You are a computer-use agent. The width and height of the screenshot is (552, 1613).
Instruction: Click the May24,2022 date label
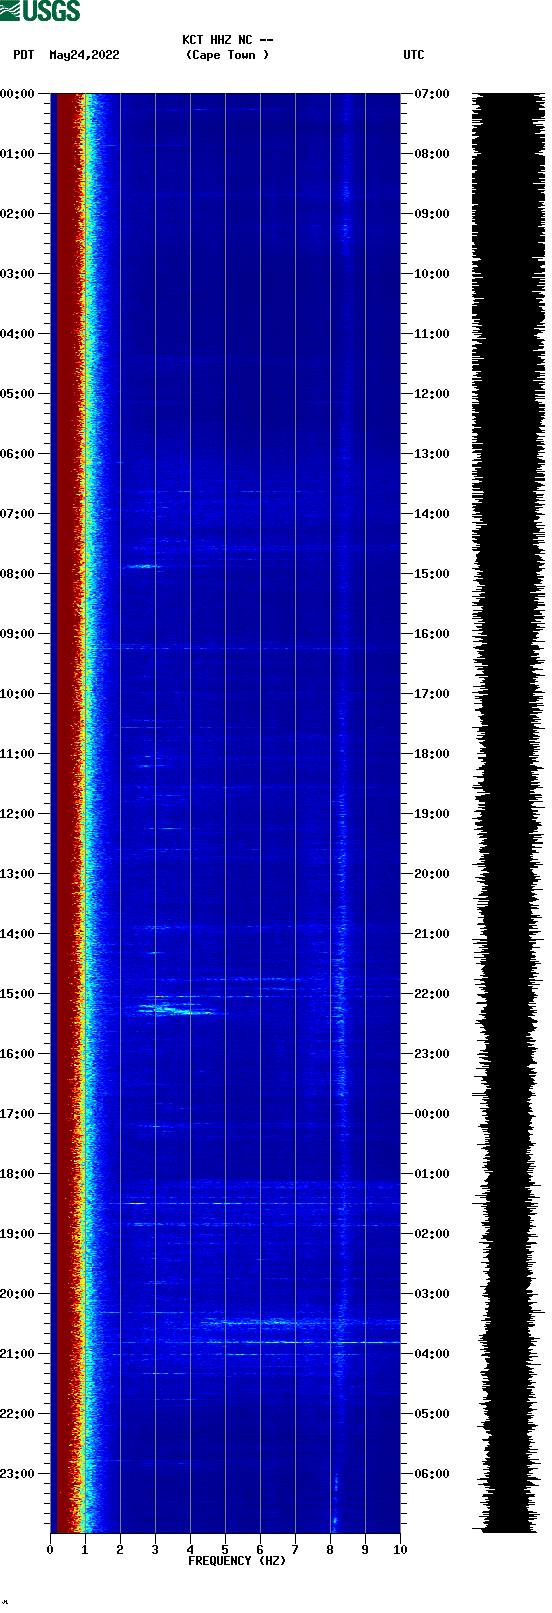84,55
